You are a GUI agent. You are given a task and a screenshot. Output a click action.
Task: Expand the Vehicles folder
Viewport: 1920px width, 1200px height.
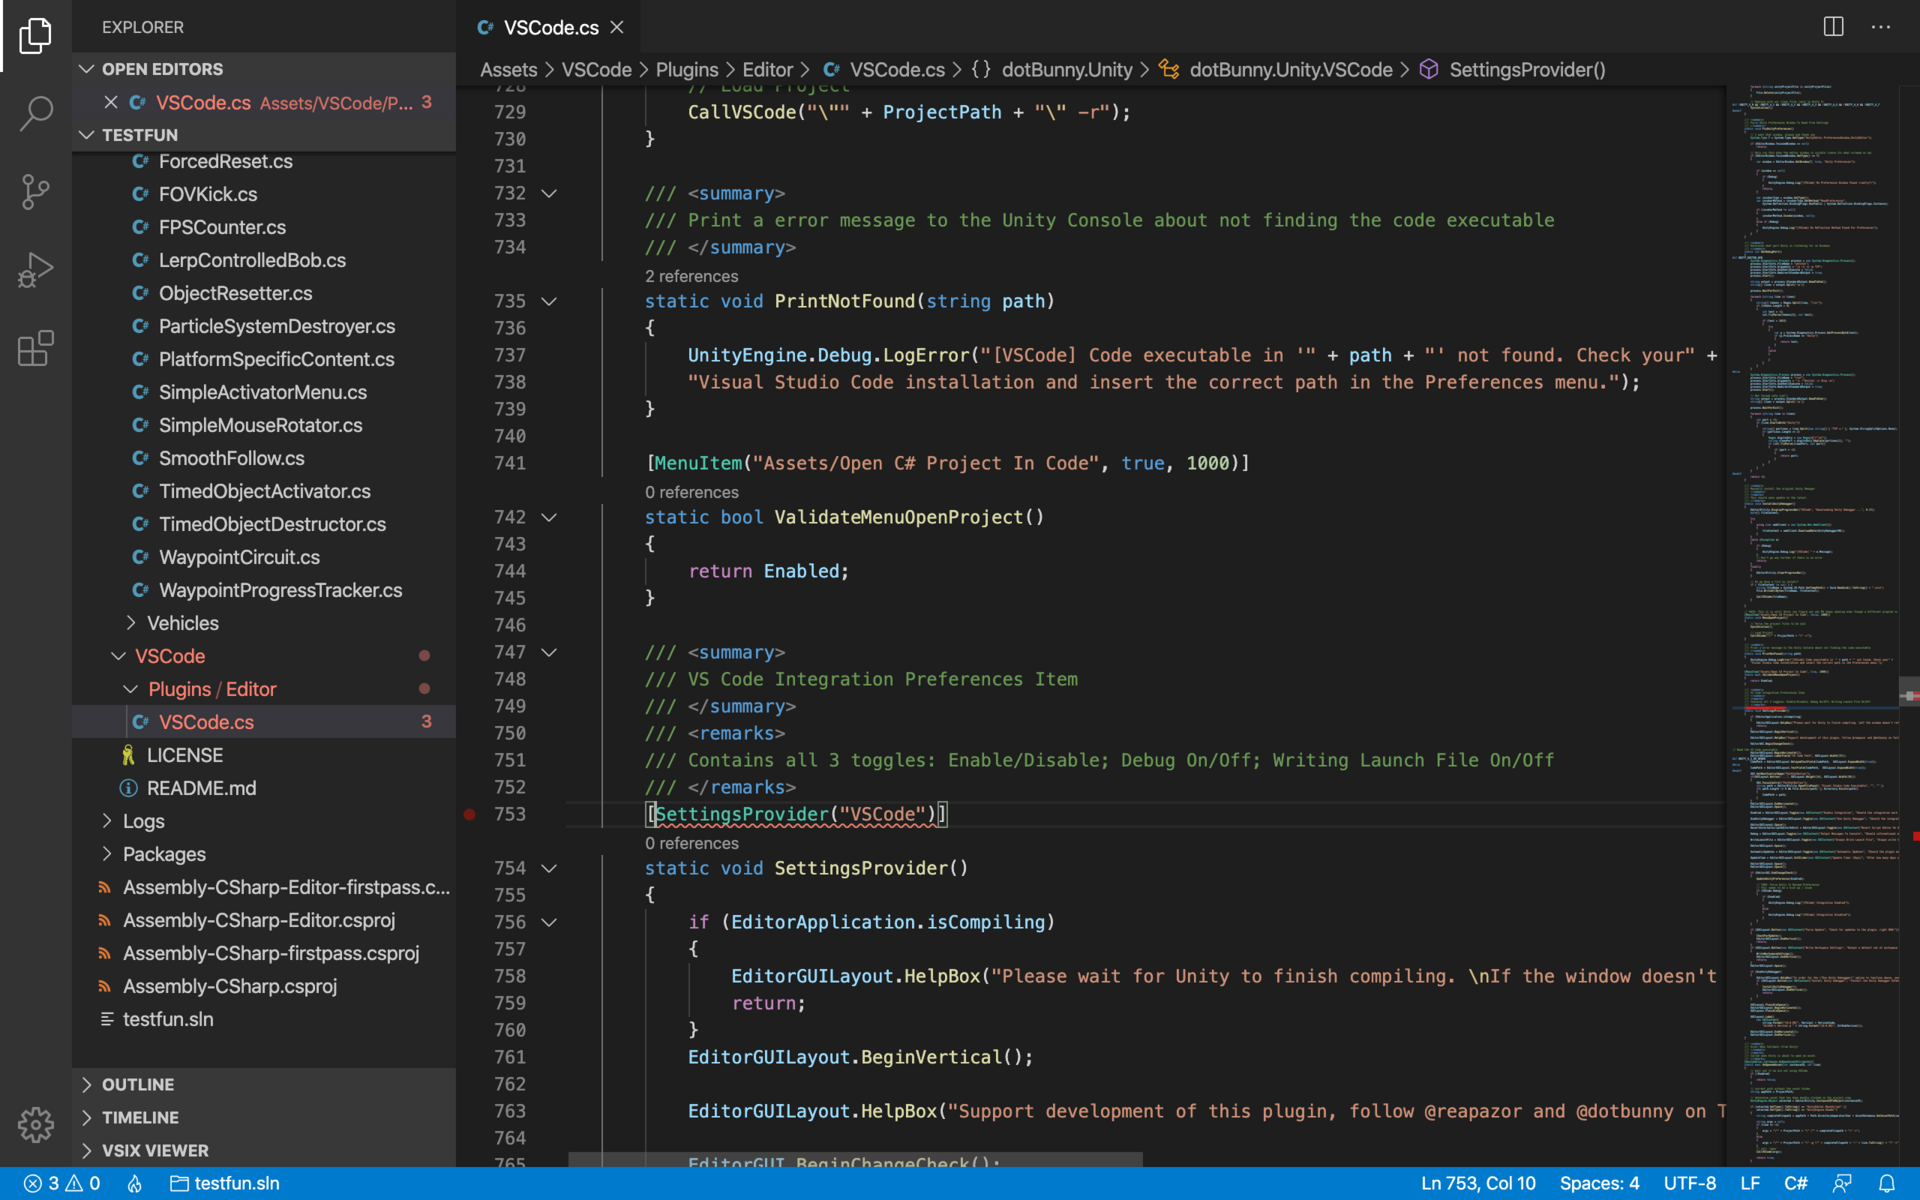tap(131, 623)
